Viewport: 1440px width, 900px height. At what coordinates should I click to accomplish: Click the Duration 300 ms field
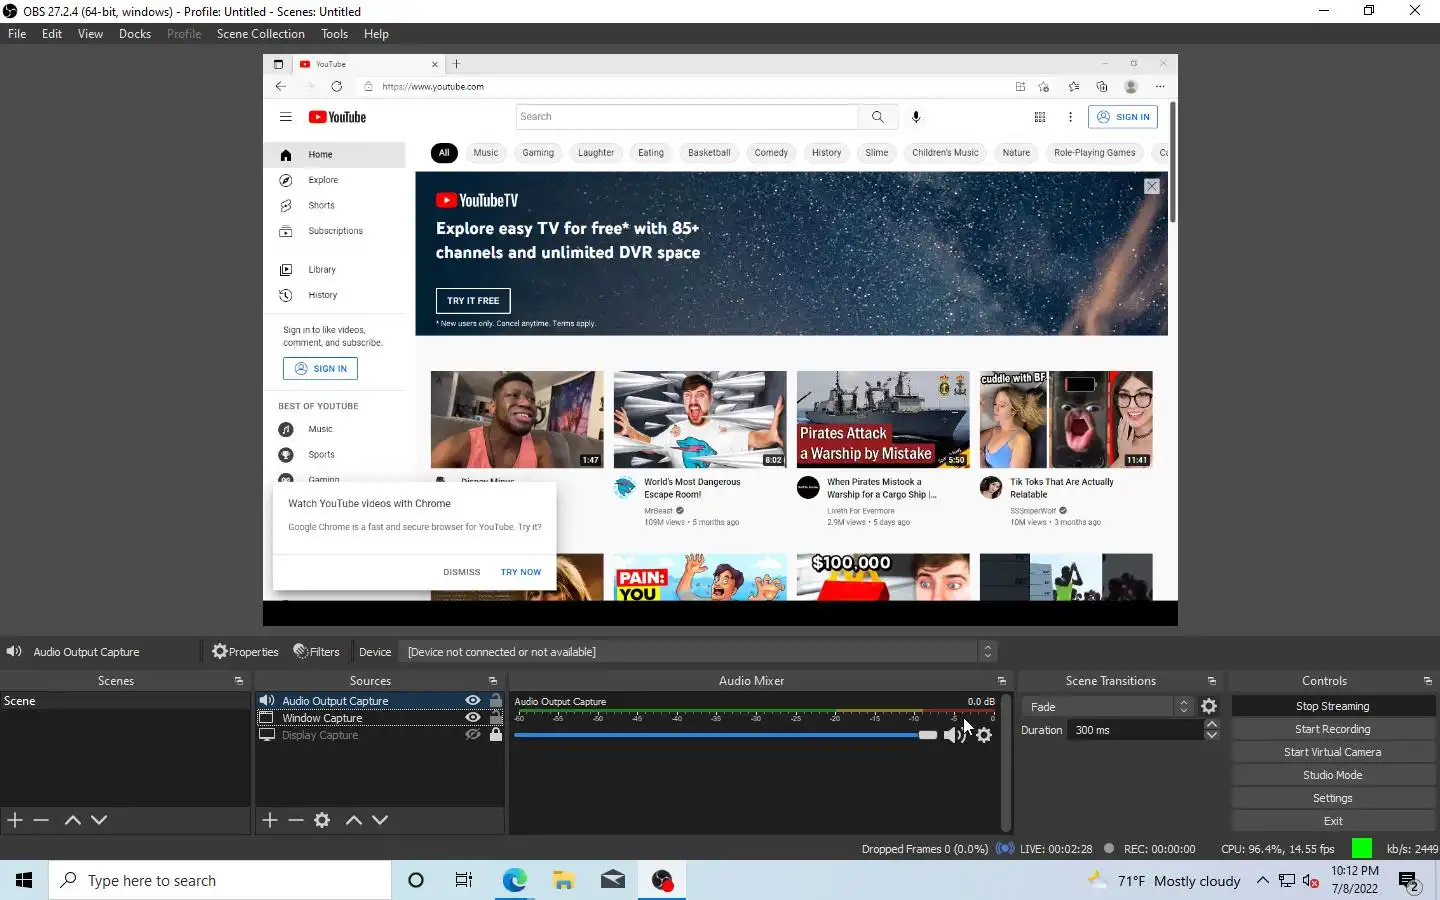(x=1136, y=730)
